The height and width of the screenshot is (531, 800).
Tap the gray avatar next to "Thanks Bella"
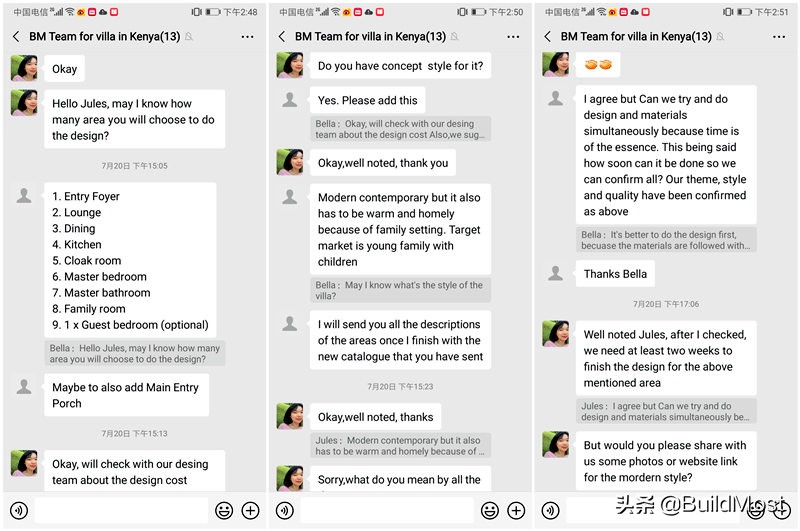556,273
